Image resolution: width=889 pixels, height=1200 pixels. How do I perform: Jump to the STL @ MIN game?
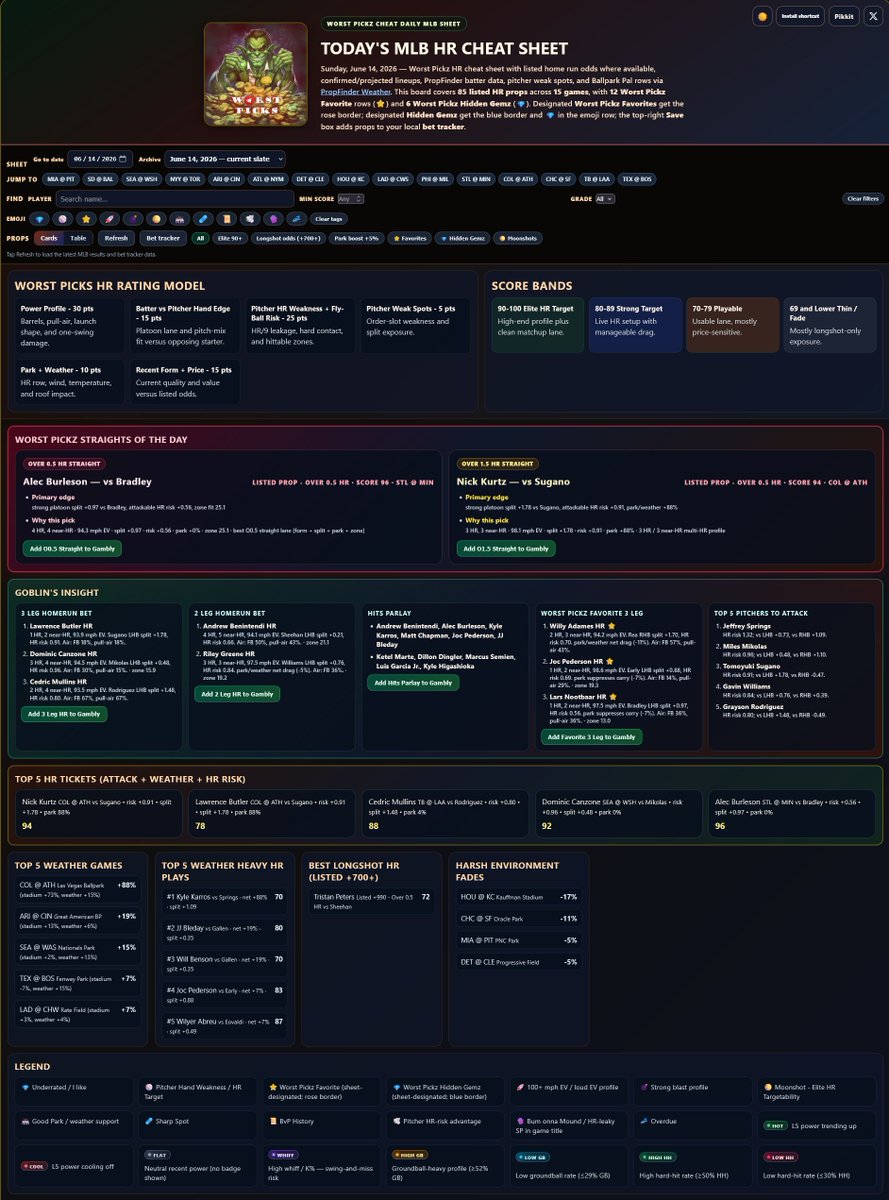(476, 179)
